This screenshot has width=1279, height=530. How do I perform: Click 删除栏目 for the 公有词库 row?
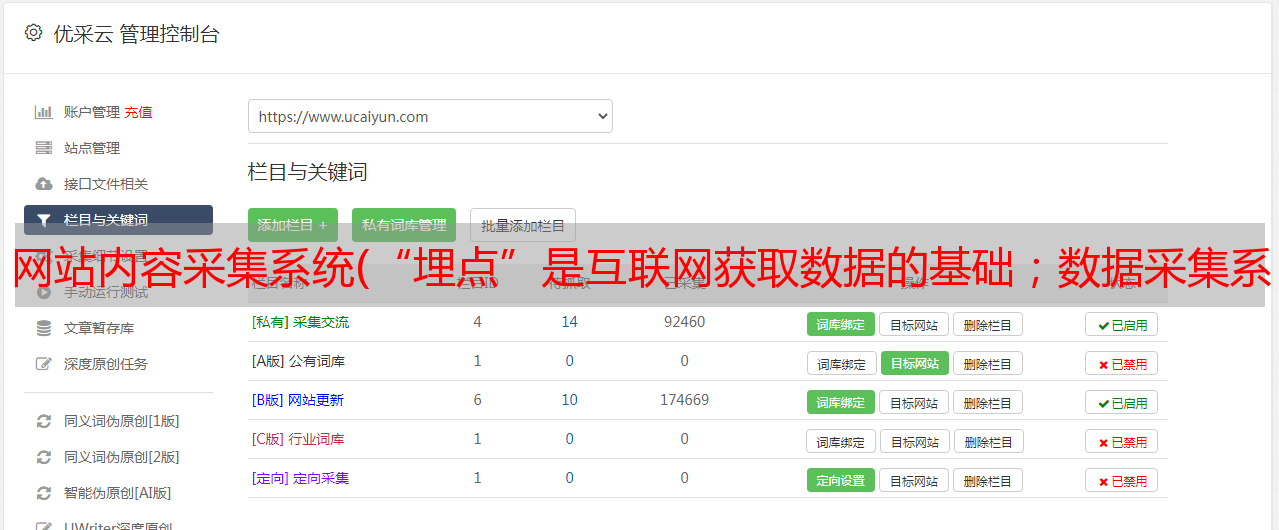tap(987, 363)
